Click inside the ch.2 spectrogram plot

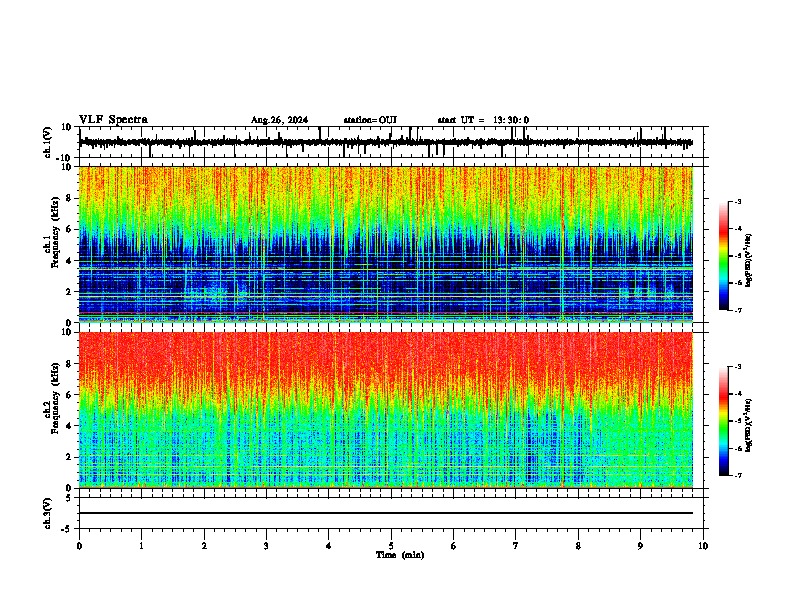(x=386, y=410)
